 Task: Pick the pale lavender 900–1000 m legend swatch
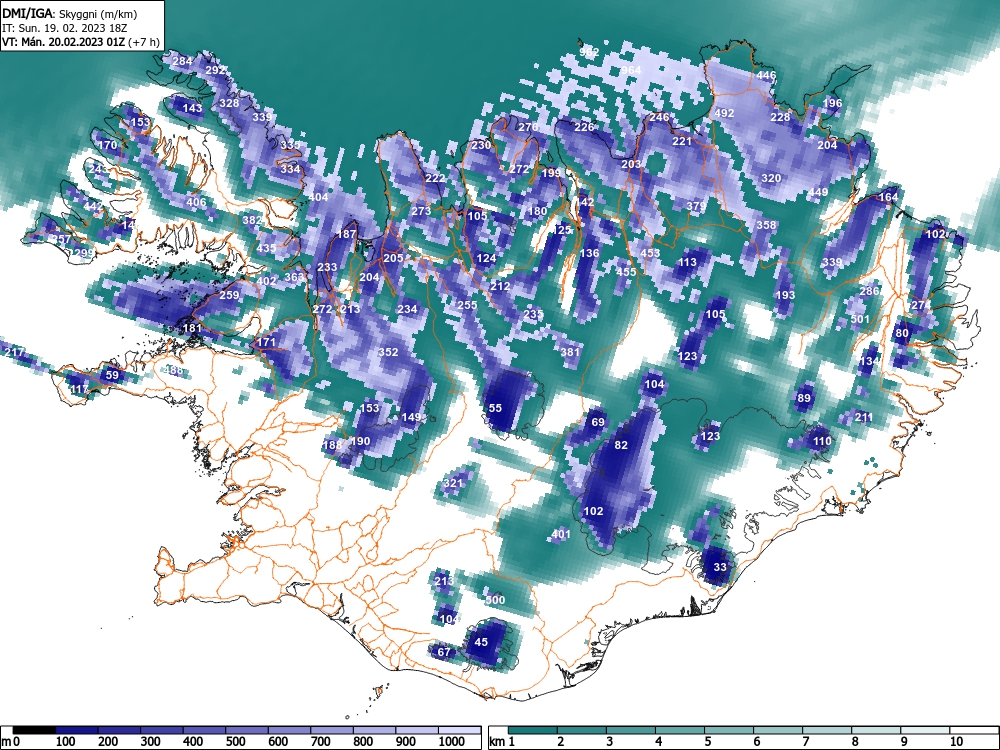[x=417, y=730]
